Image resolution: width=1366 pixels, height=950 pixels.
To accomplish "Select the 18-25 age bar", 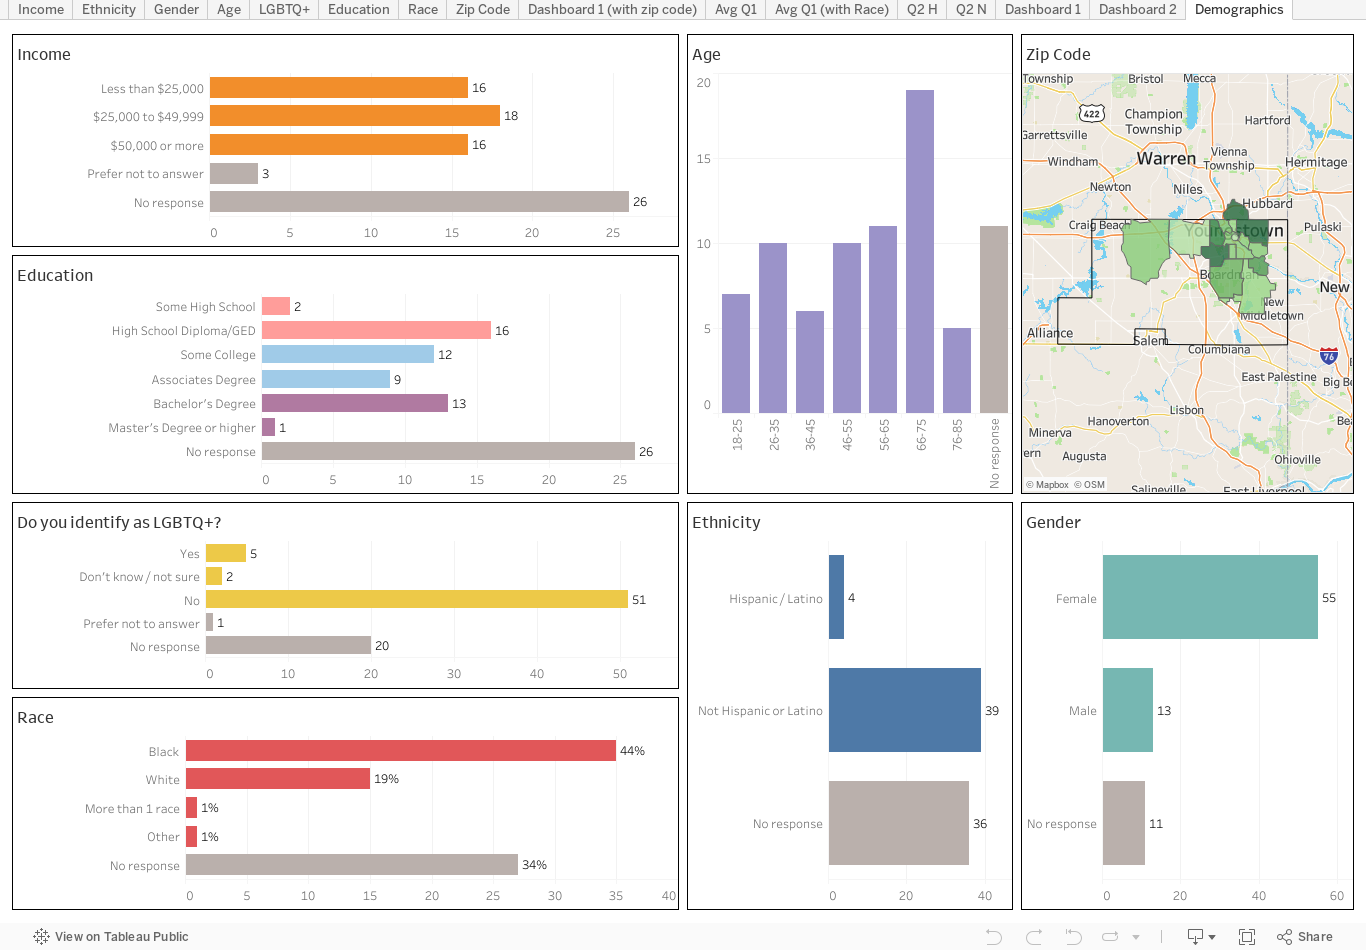I will [736, 353].
